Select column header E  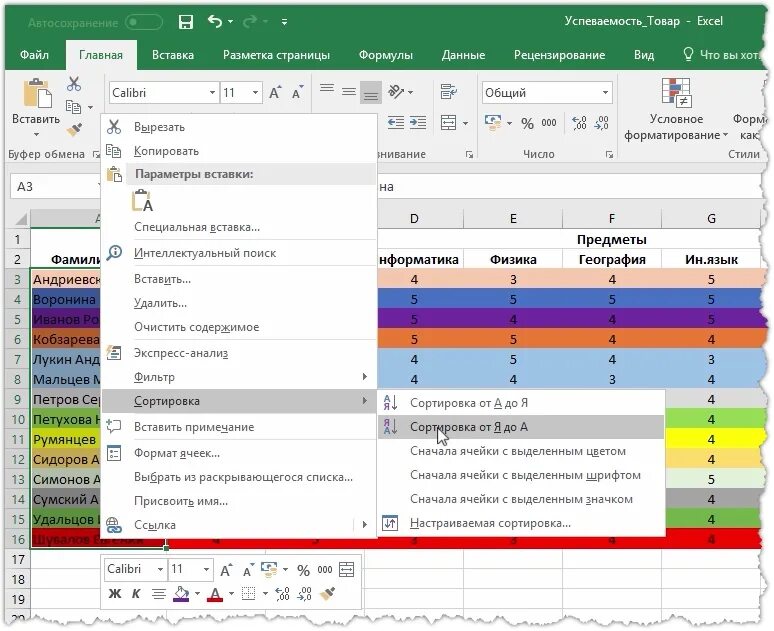point(513,218)
